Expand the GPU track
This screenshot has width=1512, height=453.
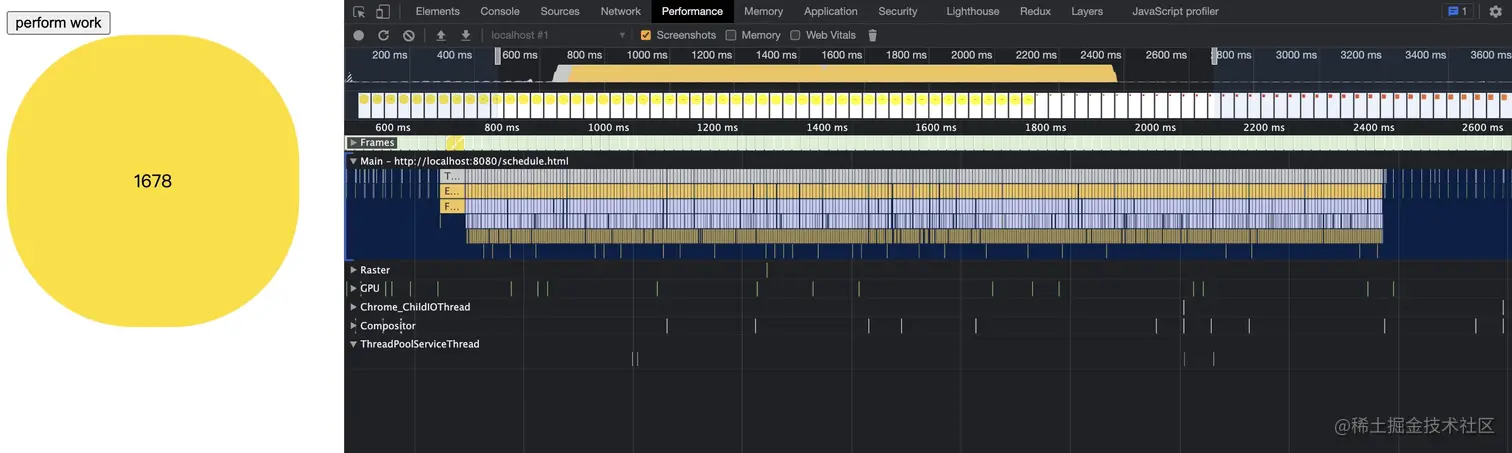(x=353, y=288)
